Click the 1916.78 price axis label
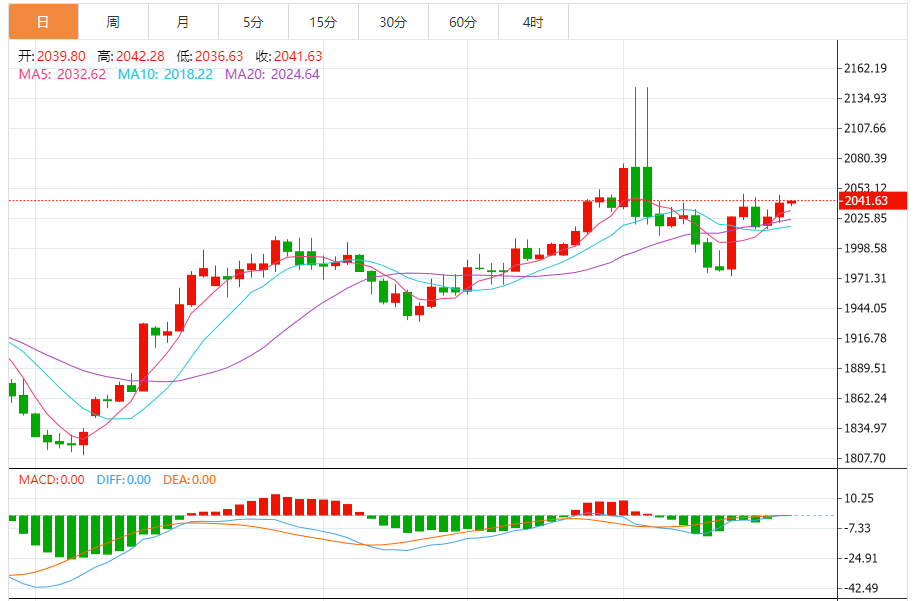The height and width of the screenshot is (601, 917). tap(866, 339)
